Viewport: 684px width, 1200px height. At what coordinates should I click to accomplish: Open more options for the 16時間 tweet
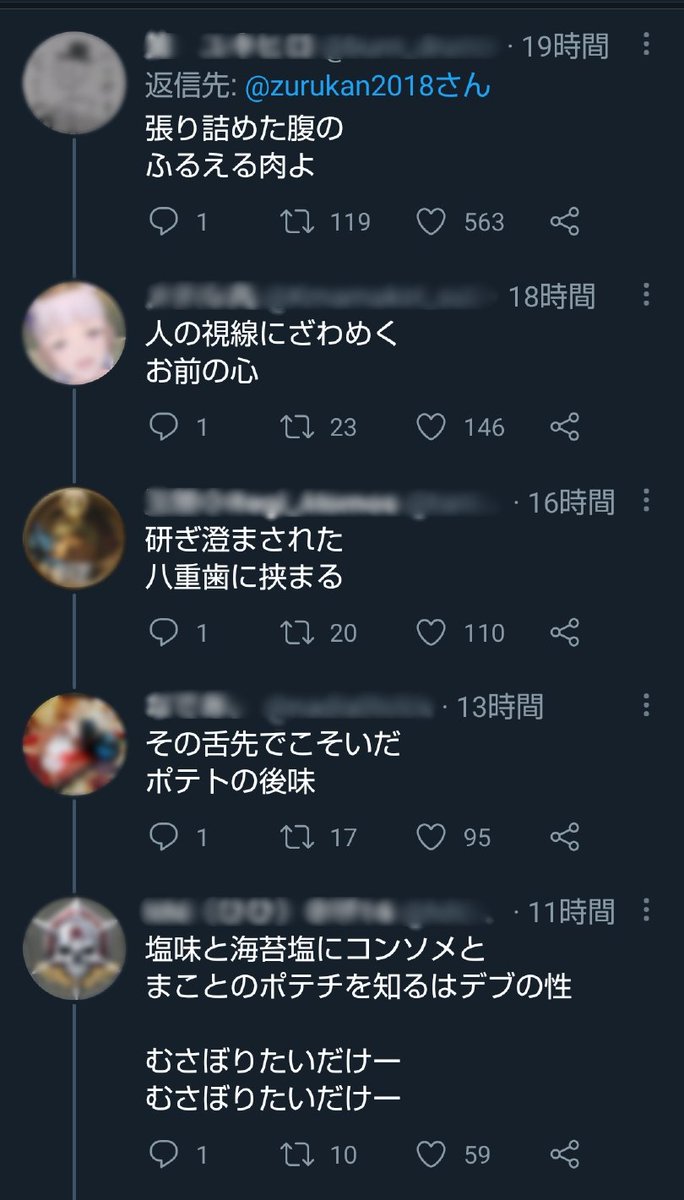point(646,501)
